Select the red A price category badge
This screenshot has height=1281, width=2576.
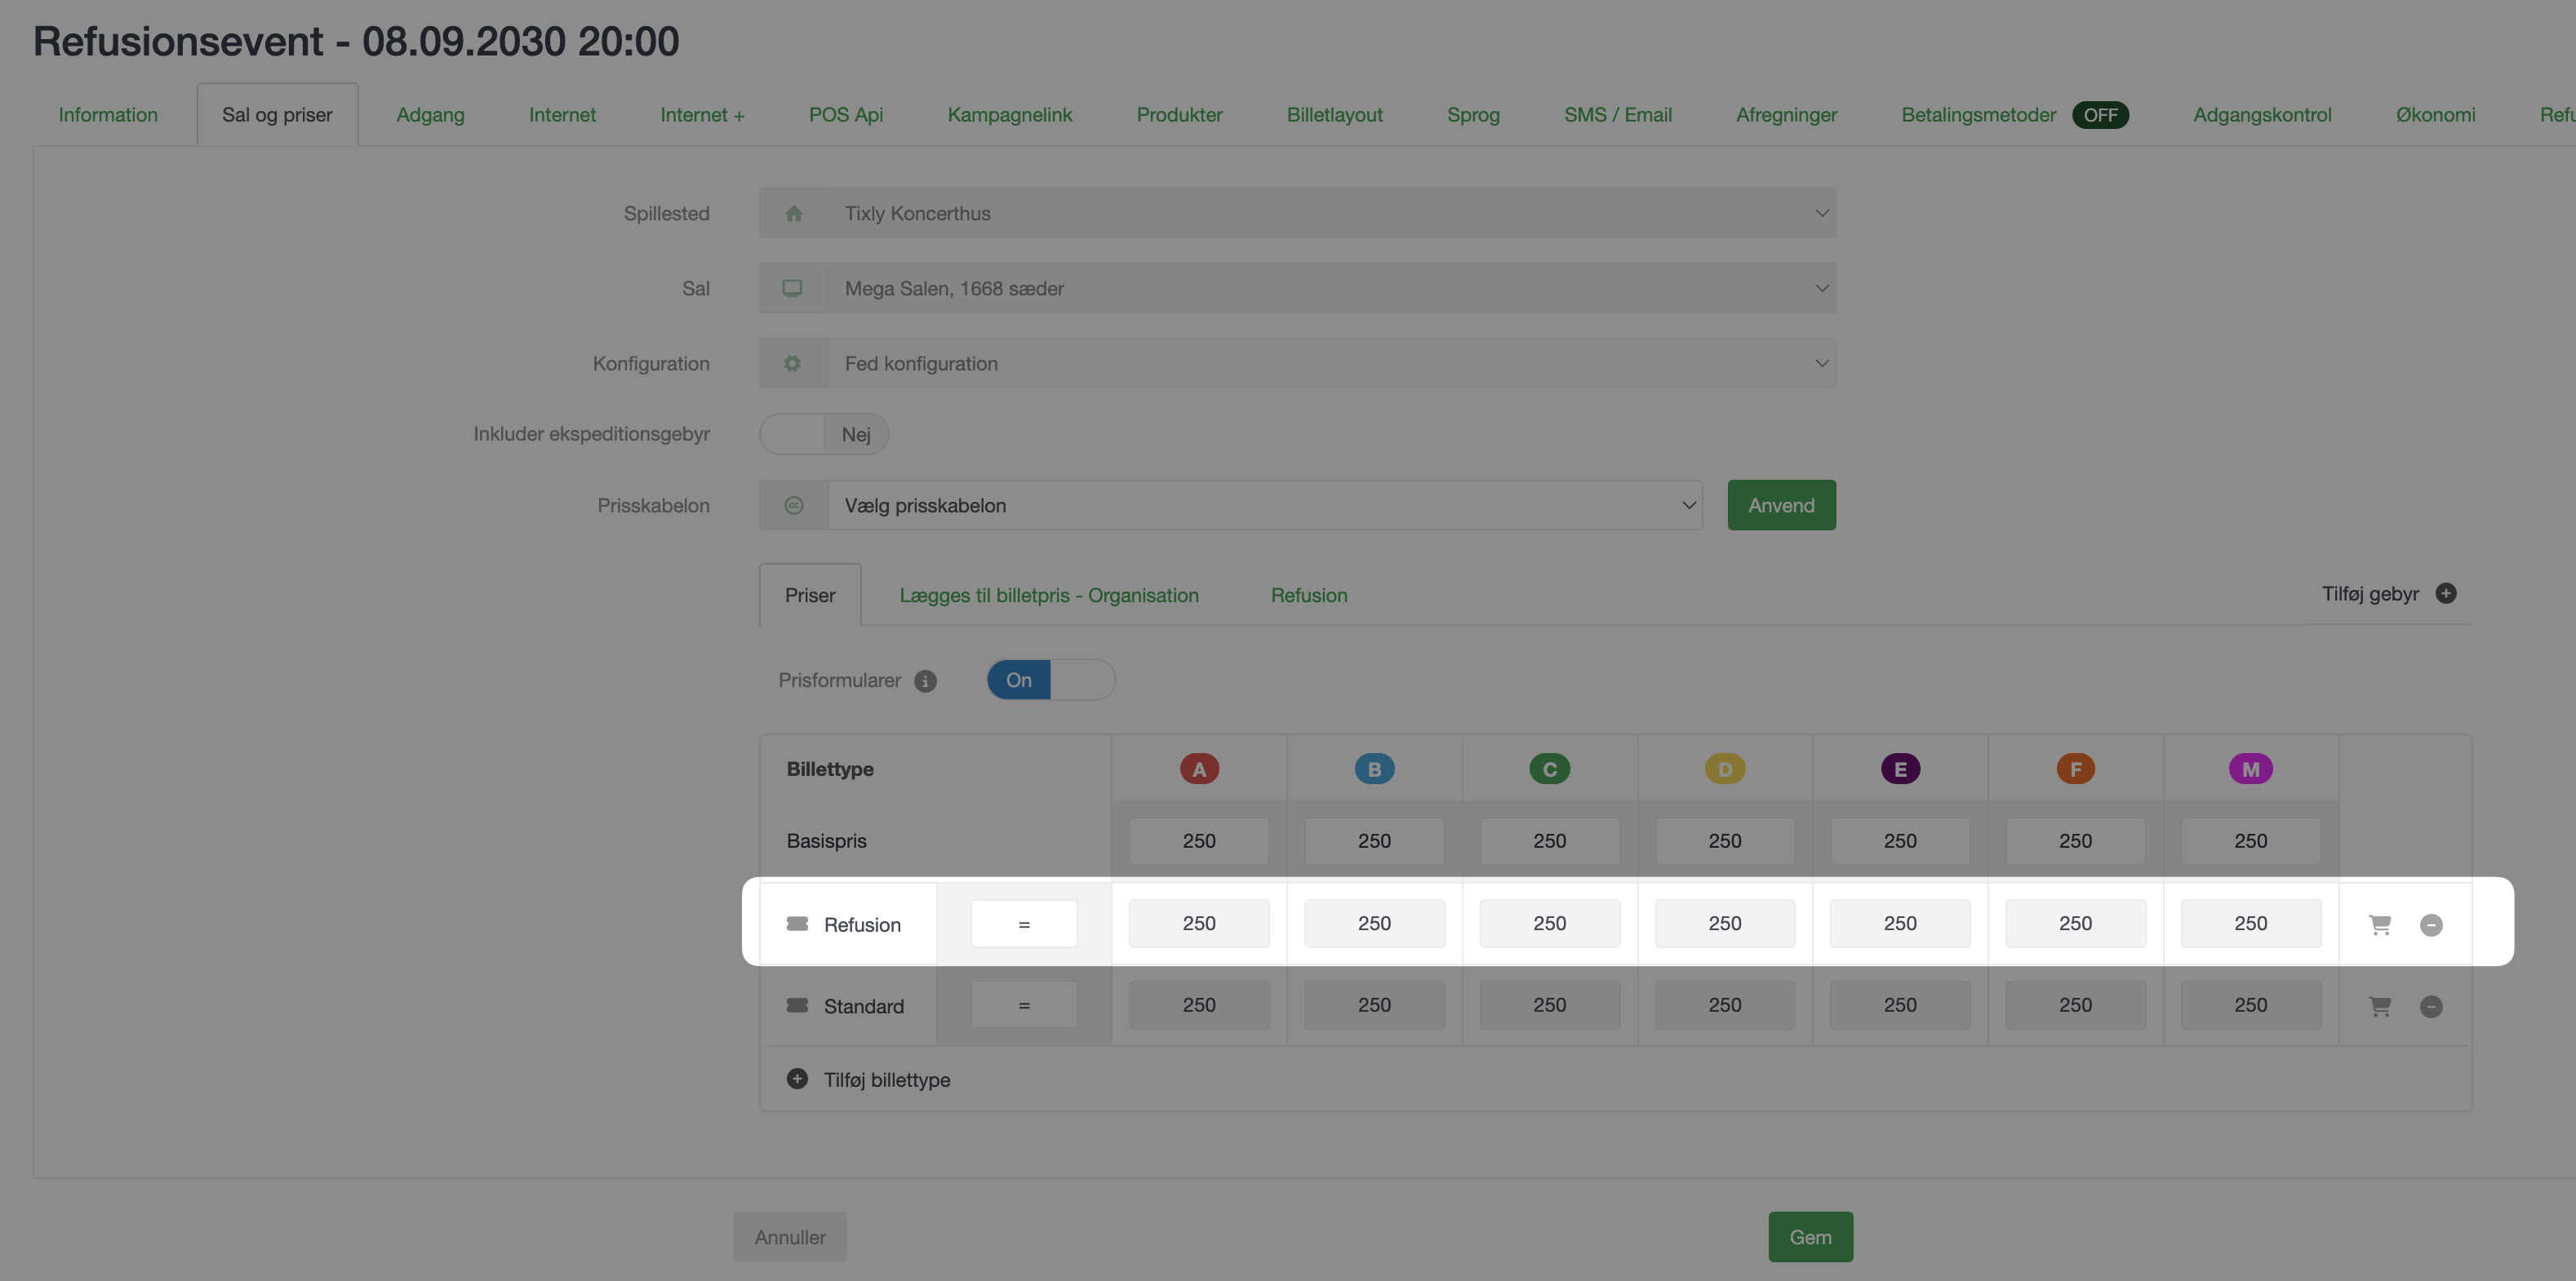pos(1199,769)
